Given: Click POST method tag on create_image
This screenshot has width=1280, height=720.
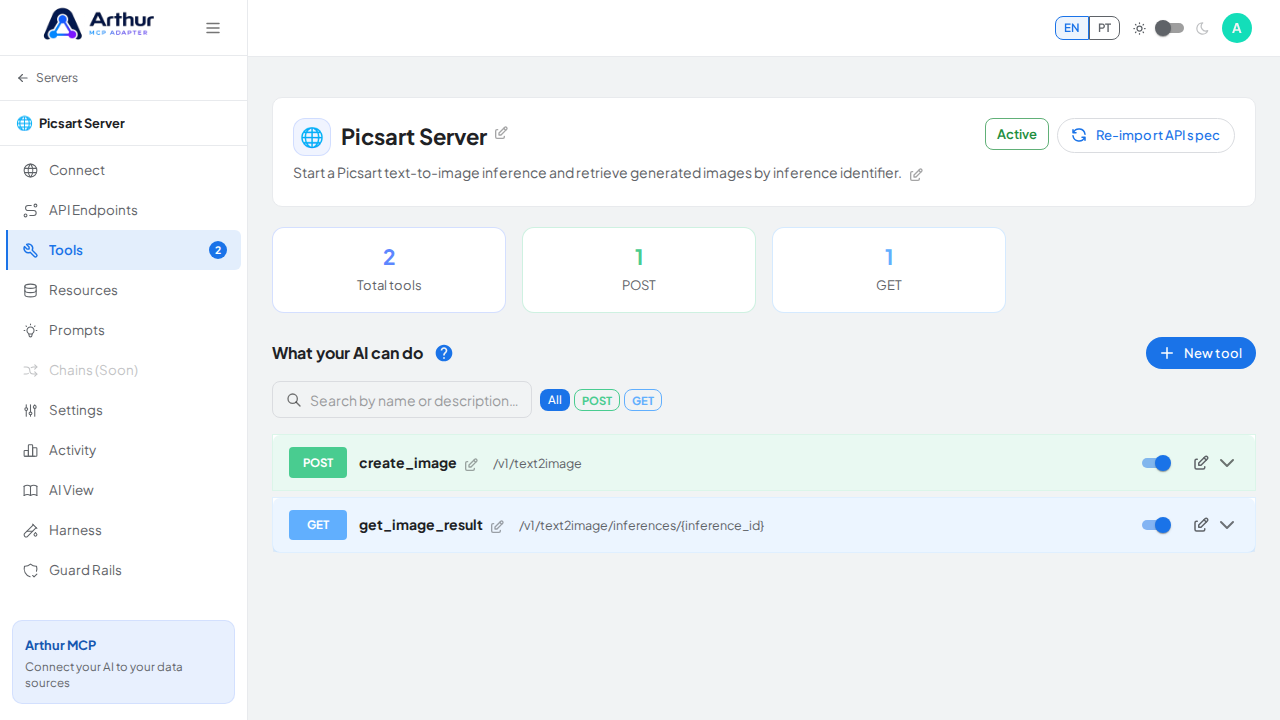Looking at the screenshot, I should coord(318,463).
